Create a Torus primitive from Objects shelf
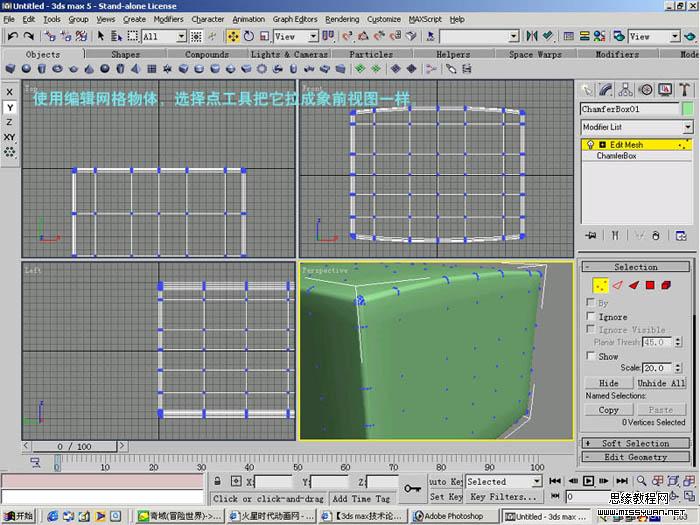This screenshot has height=525, width=700. (x=57, y=69)
